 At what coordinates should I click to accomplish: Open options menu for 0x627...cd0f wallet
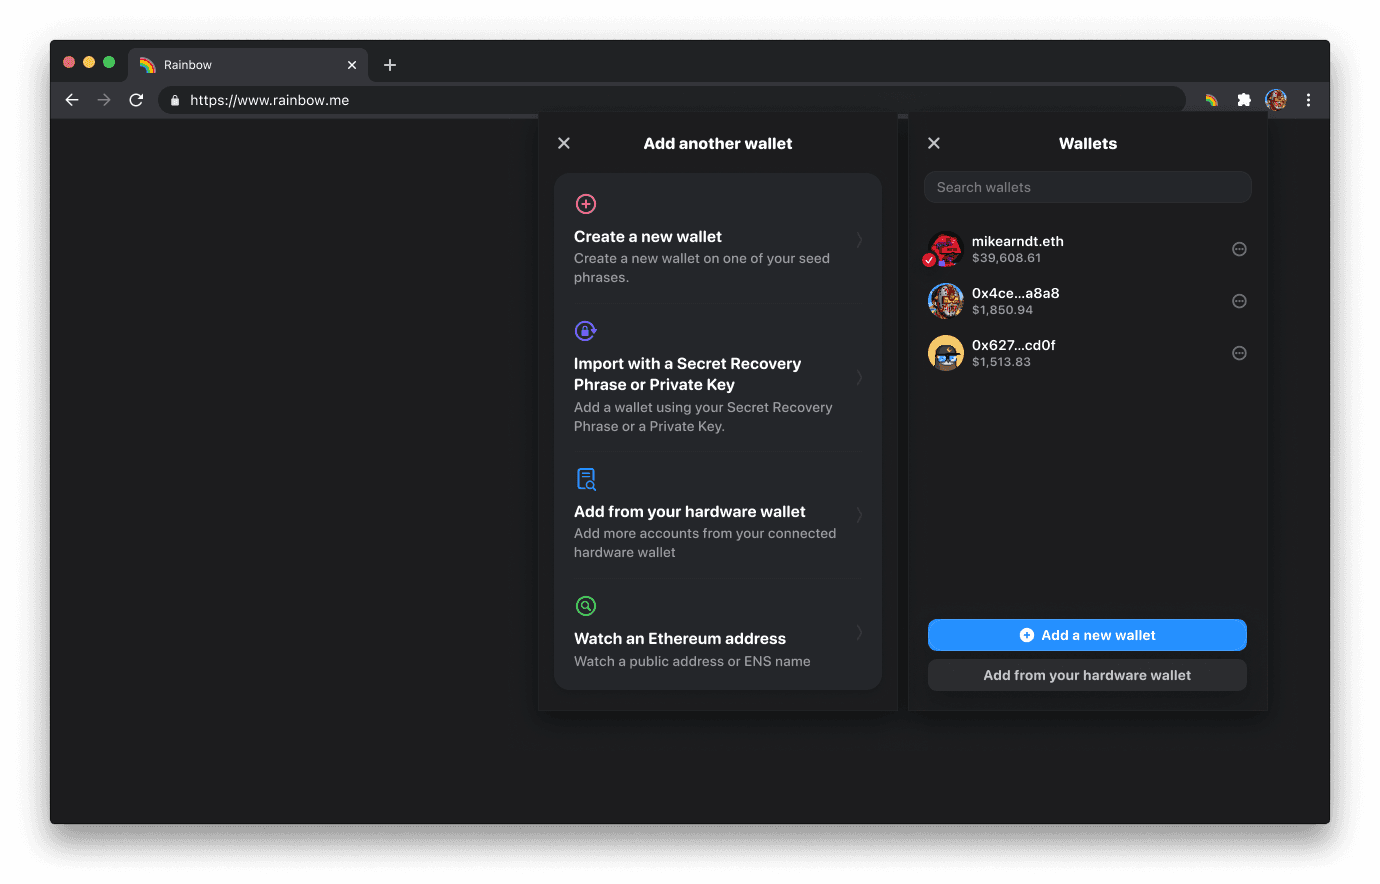point(1239,353)
